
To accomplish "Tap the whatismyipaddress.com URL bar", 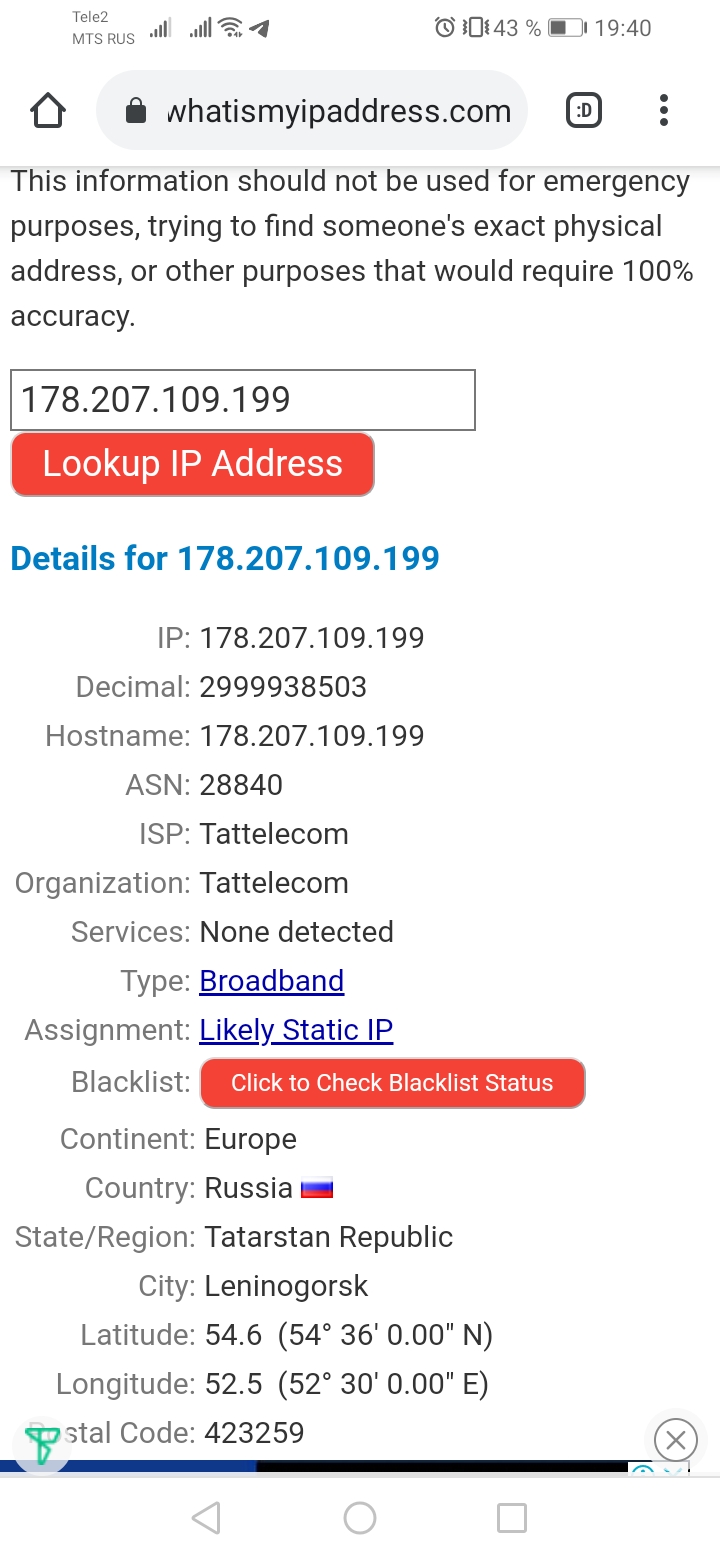I will [x=312, y=111].
